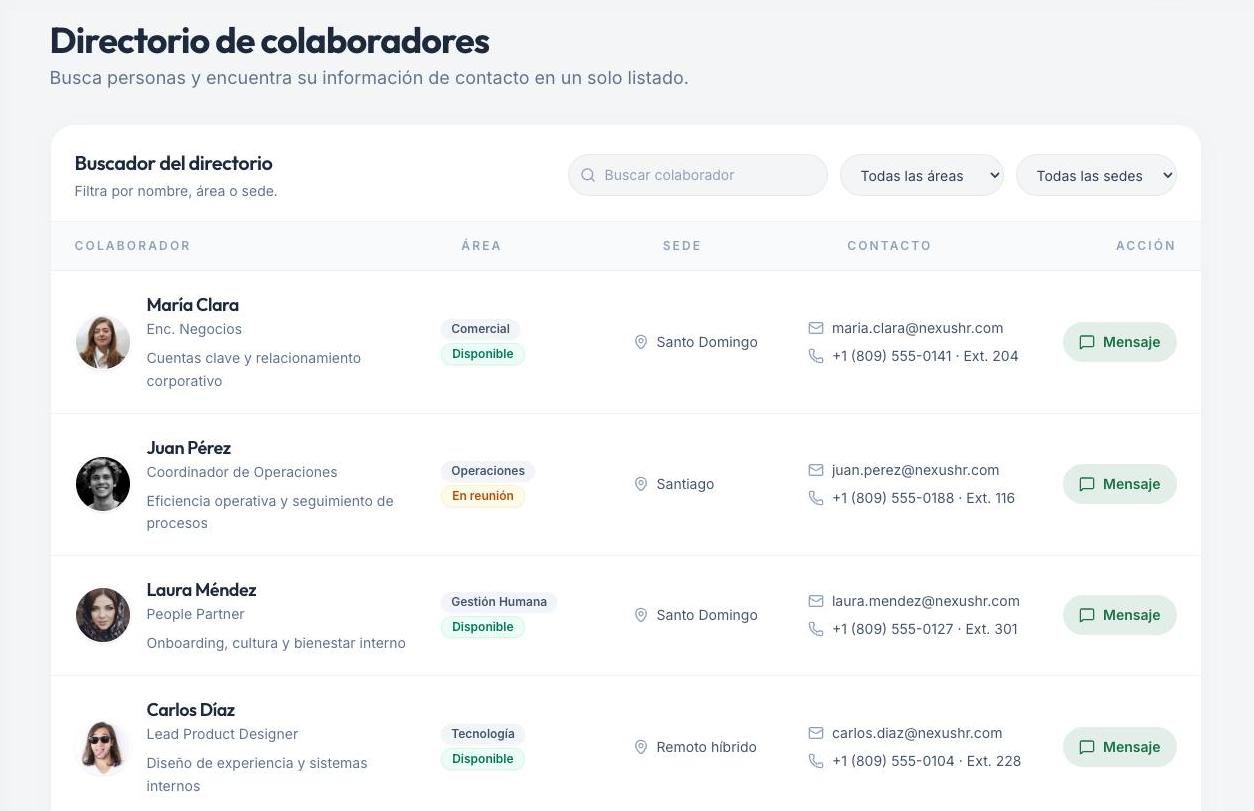Click the phone icon next to Ext. 301
The image size is (1254, 811).
[816, 629]
